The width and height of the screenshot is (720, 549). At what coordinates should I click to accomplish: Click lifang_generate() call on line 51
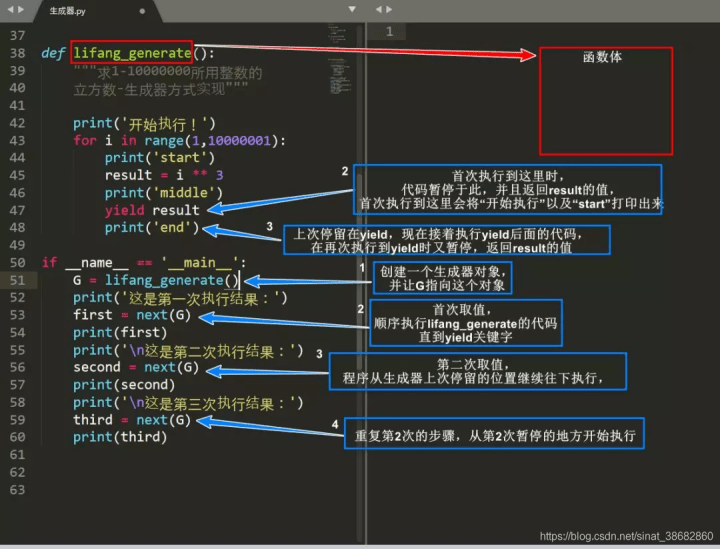click(x=172, y=280)
